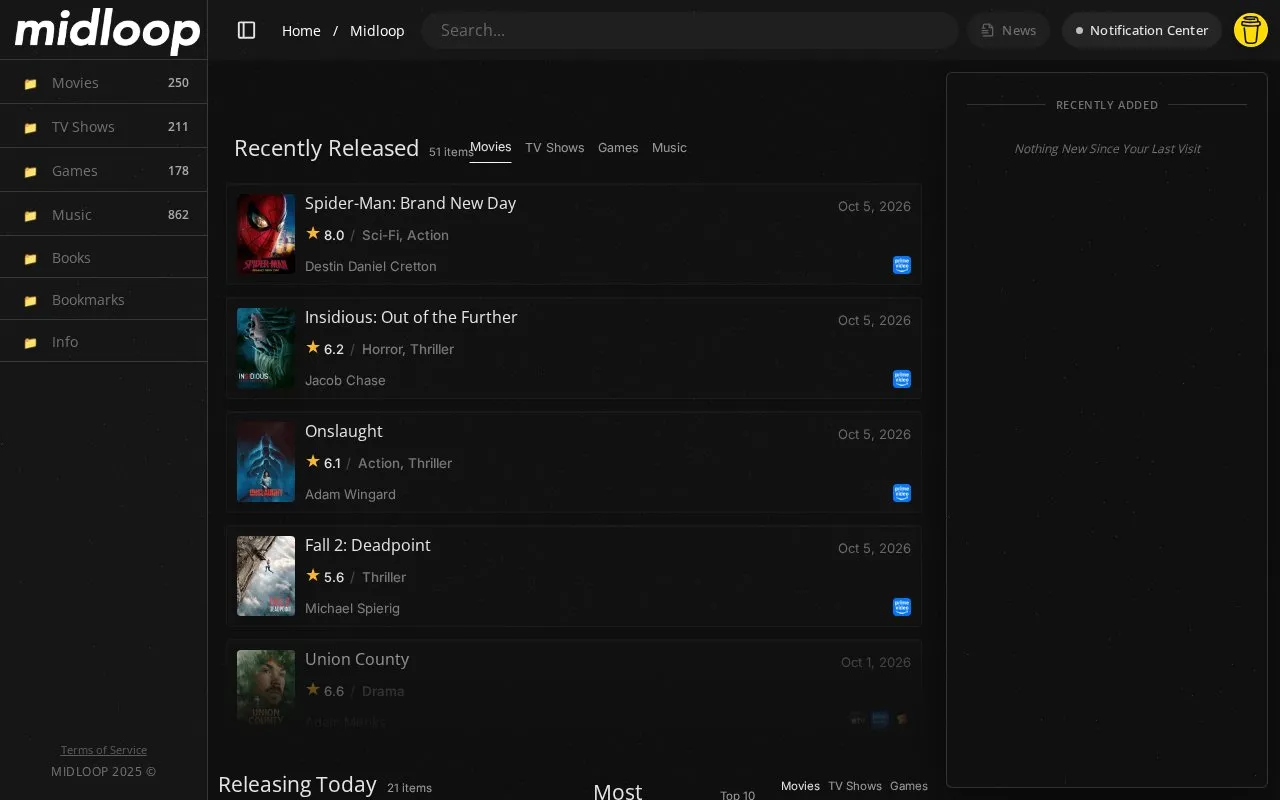This screenshot has width=1280, height=800.
Task: Click Prime Video icon on Onslaught row
Action: 902,493
